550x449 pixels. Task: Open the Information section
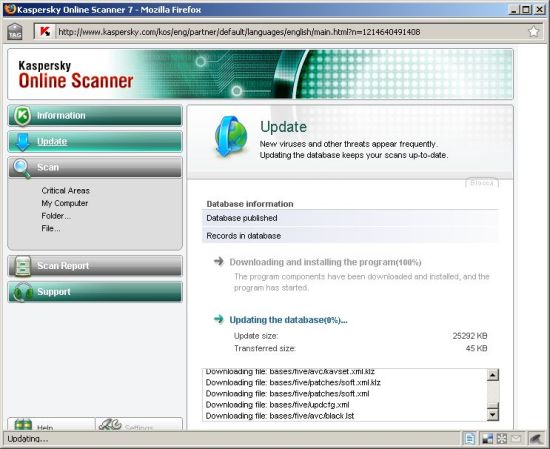pyautogui.click(x=95, y=115)
